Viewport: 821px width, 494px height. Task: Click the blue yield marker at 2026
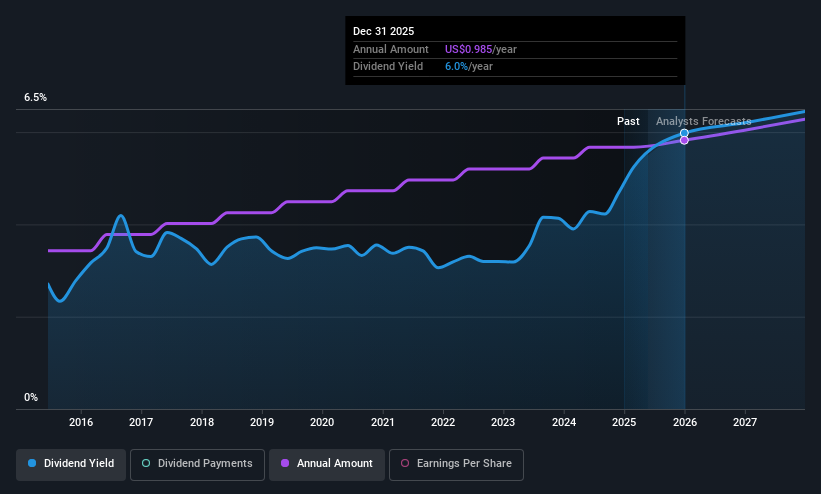684,133
